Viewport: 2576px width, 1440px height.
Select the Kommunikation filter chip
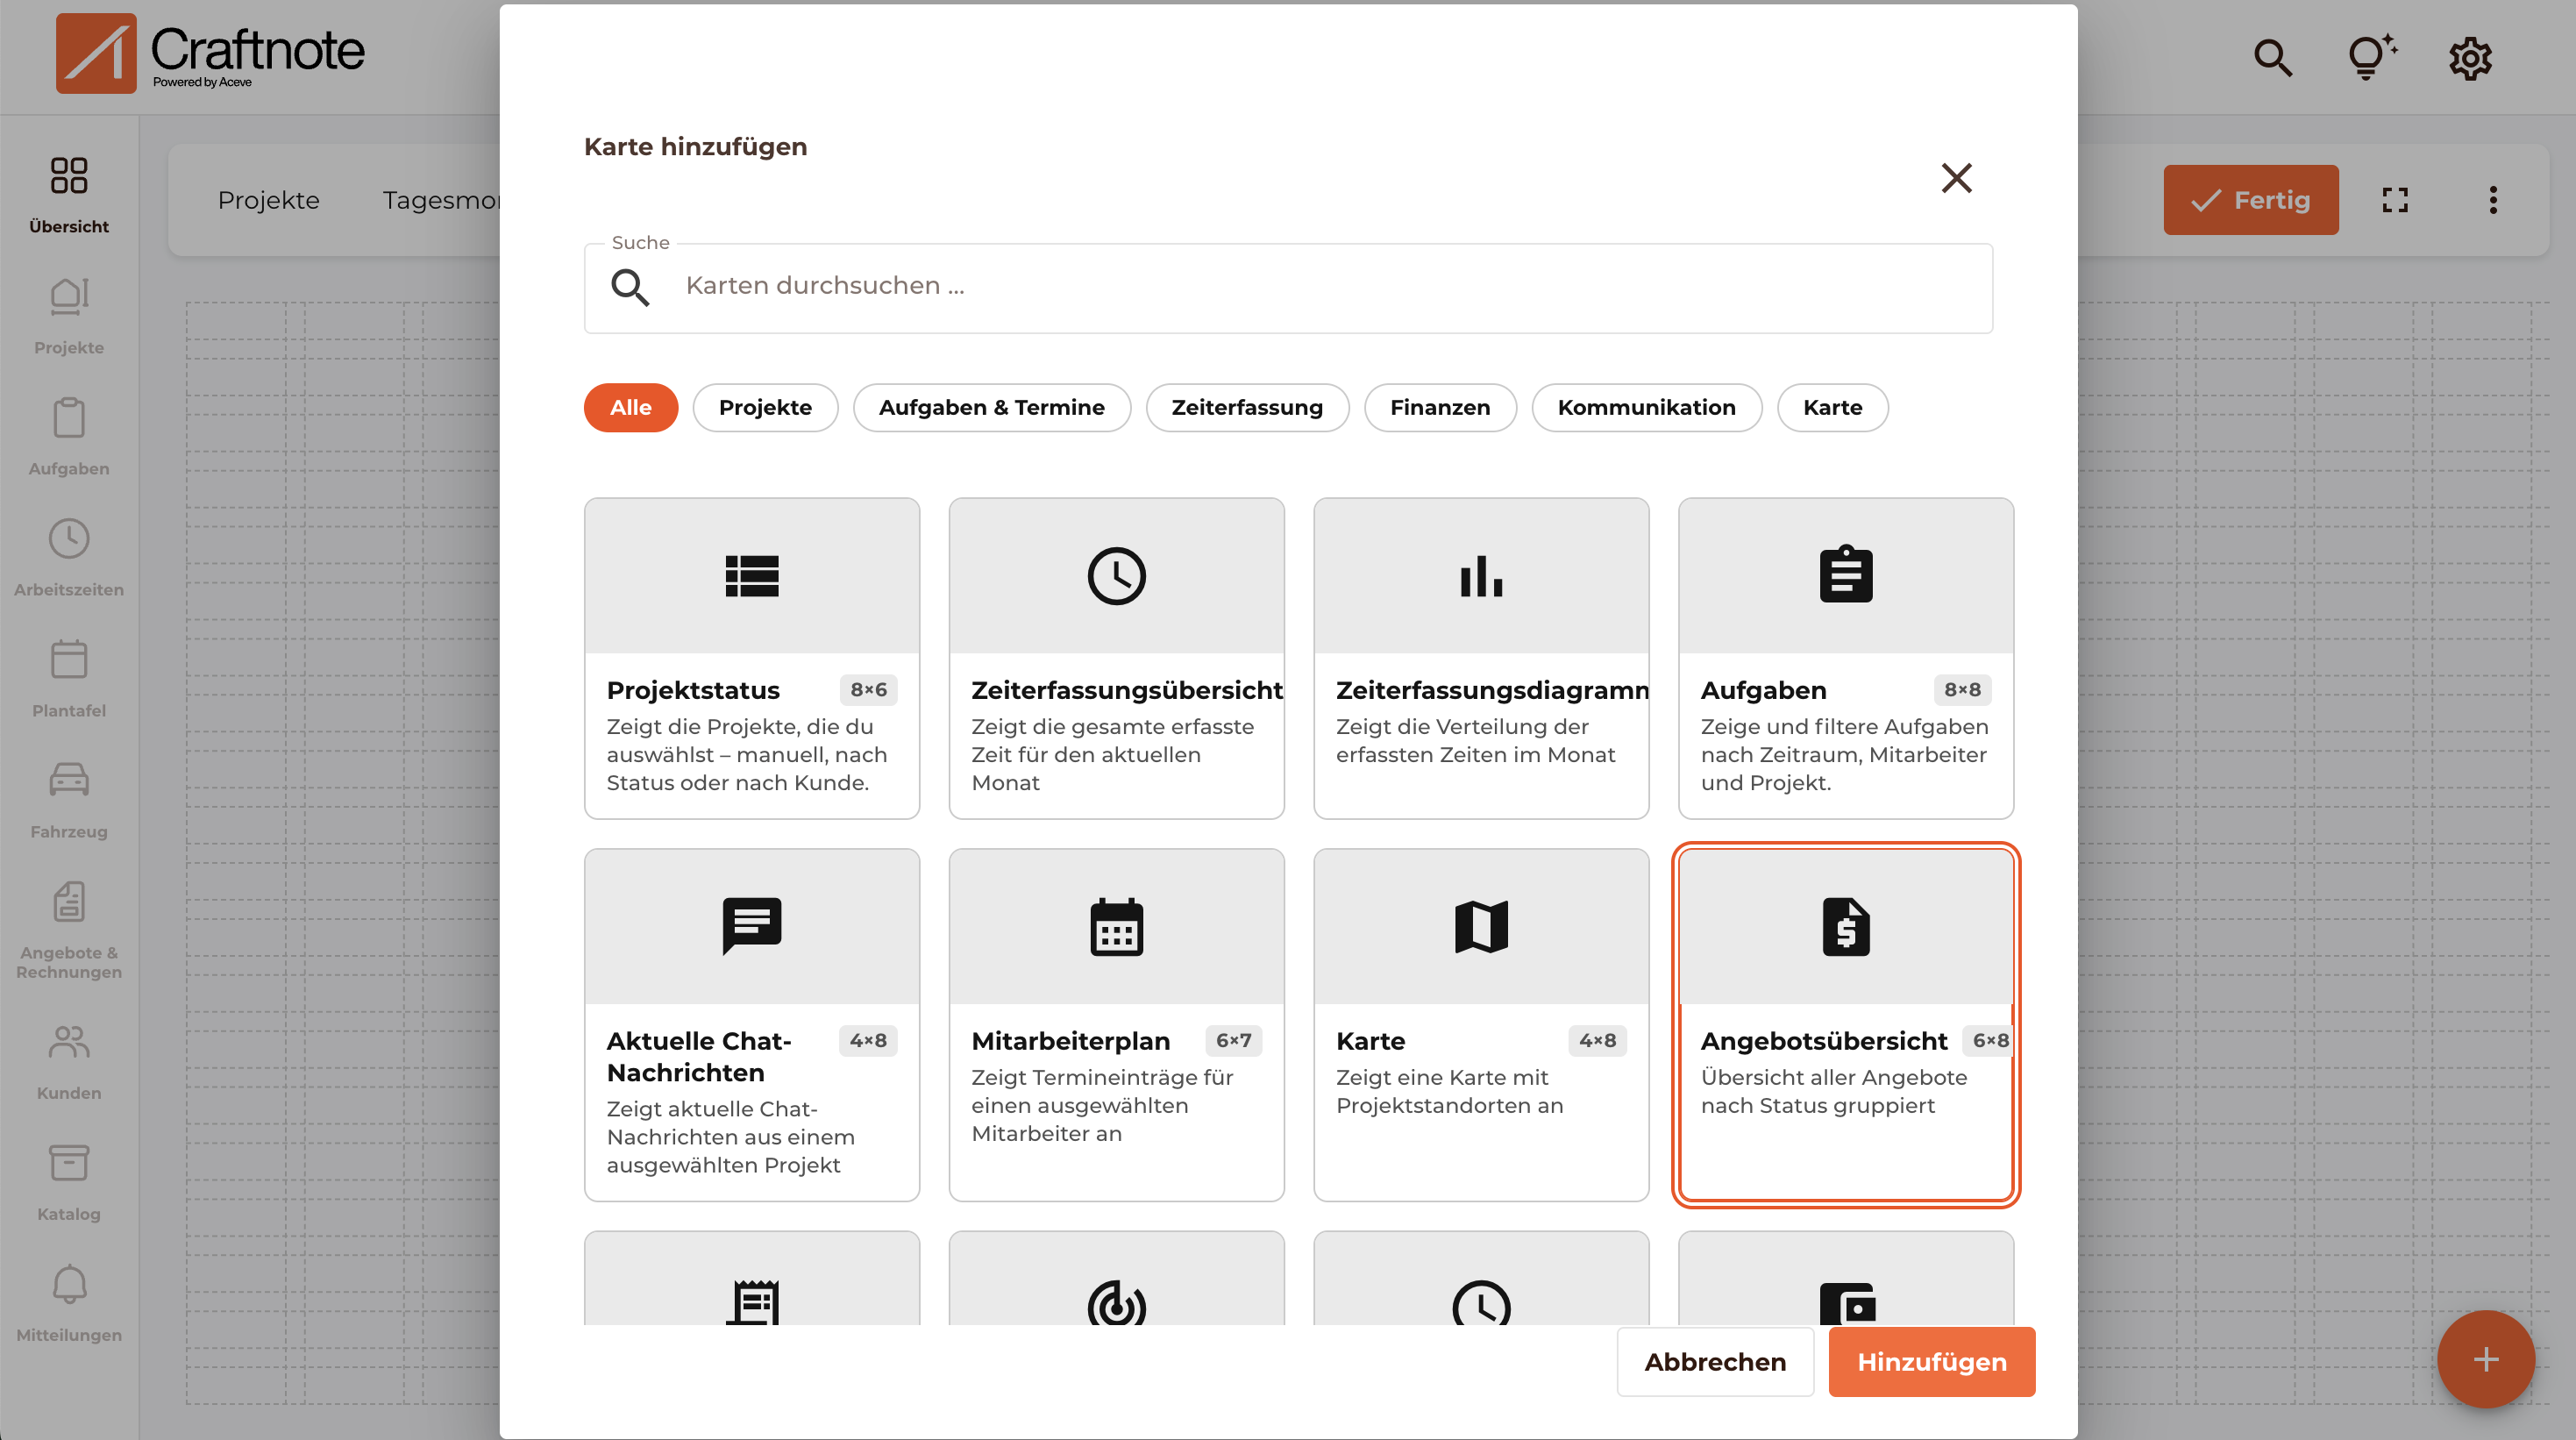click(x=1646, y=407)
